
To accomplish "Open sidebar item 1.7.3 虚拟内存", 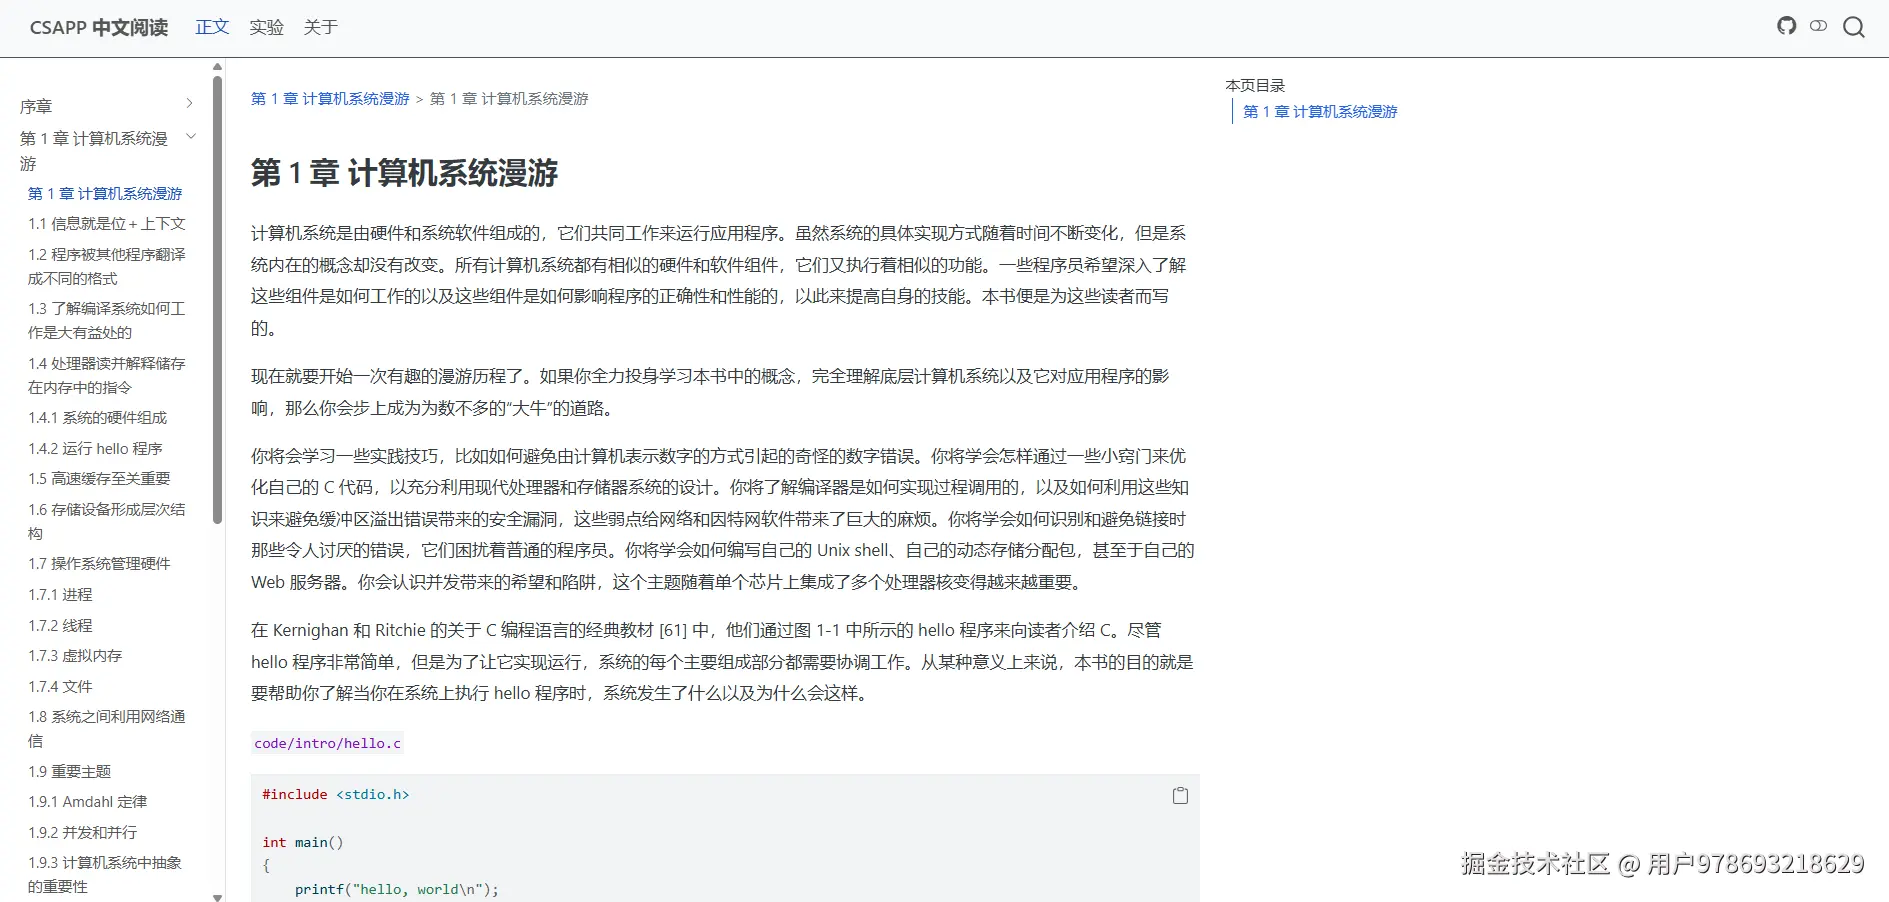I will (x=75, y=656).
